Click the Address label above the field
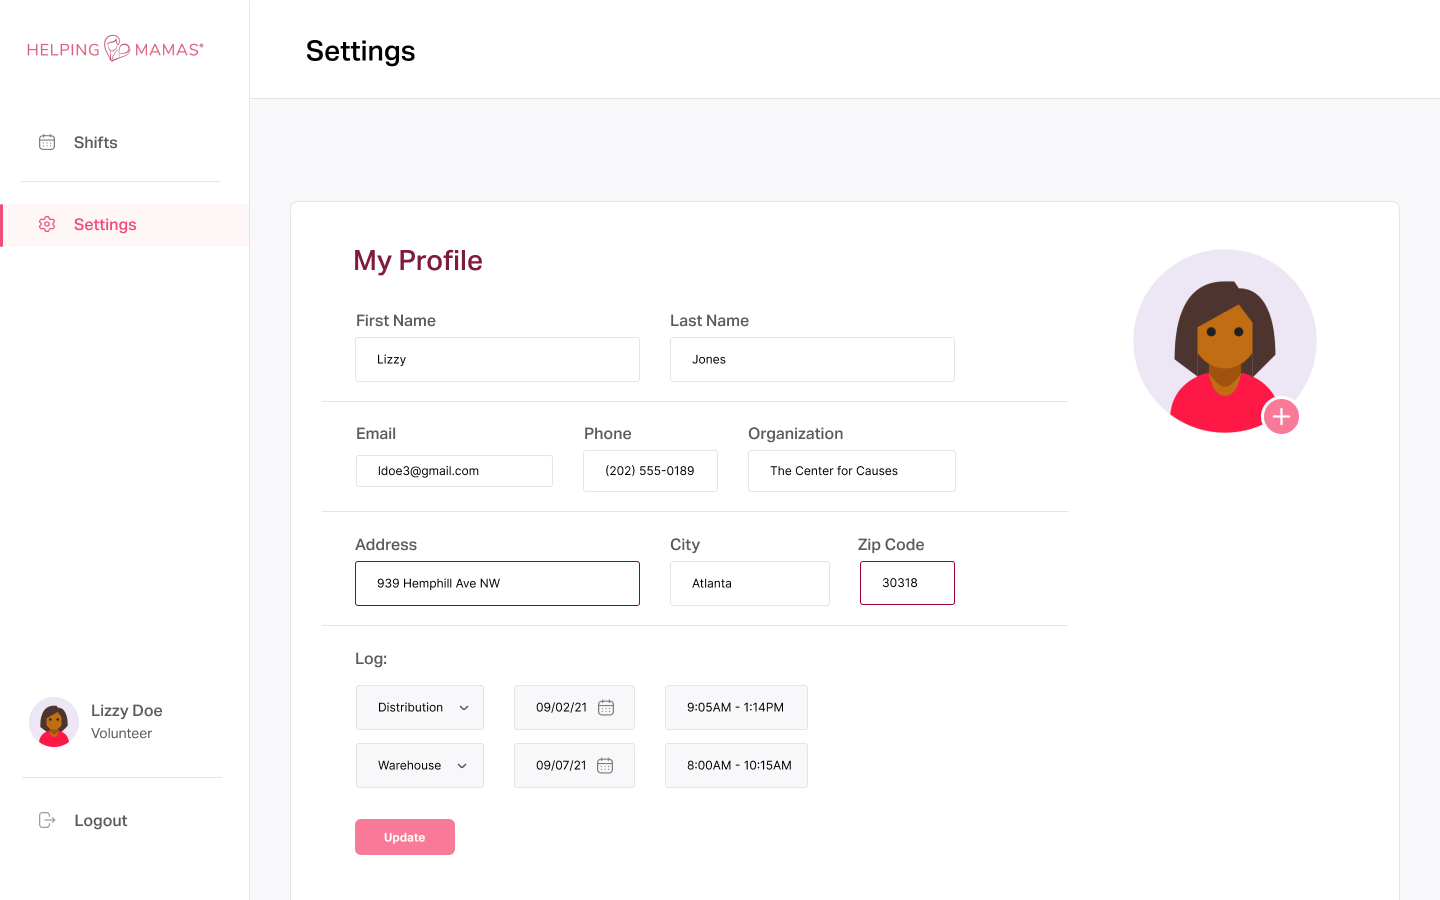This screenshot has width=1440, height=900. (386, 545)
